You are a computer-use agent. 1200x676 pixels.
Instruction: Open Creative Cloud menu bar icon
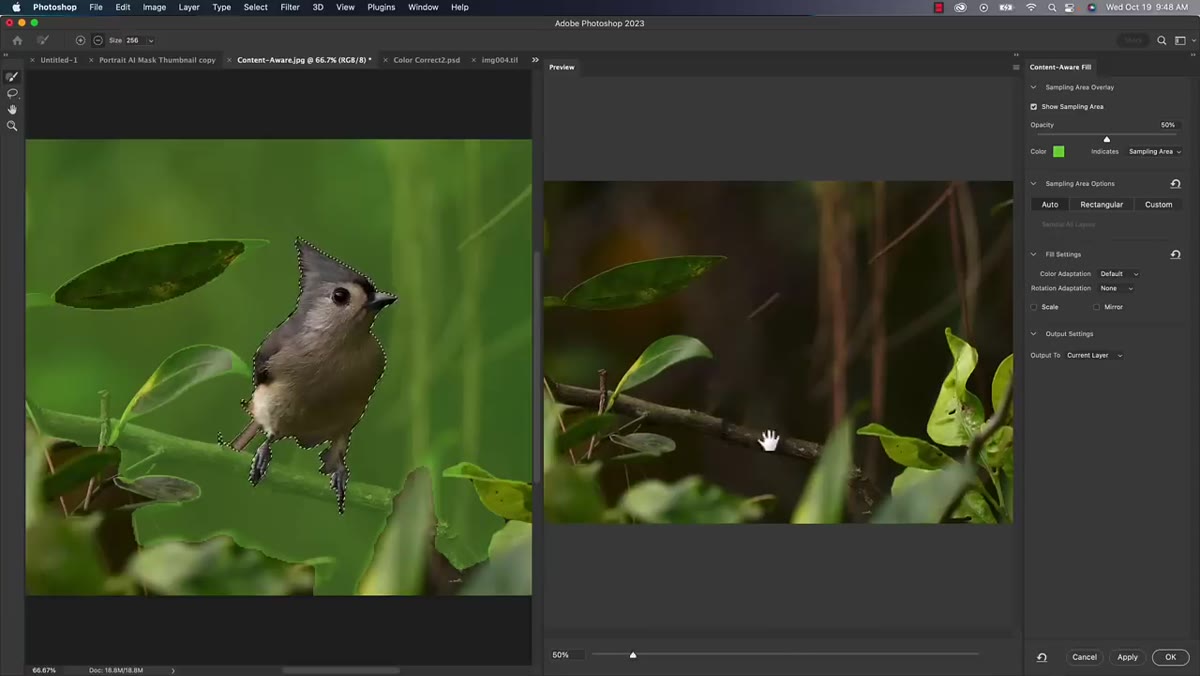(x=960, y=7)
